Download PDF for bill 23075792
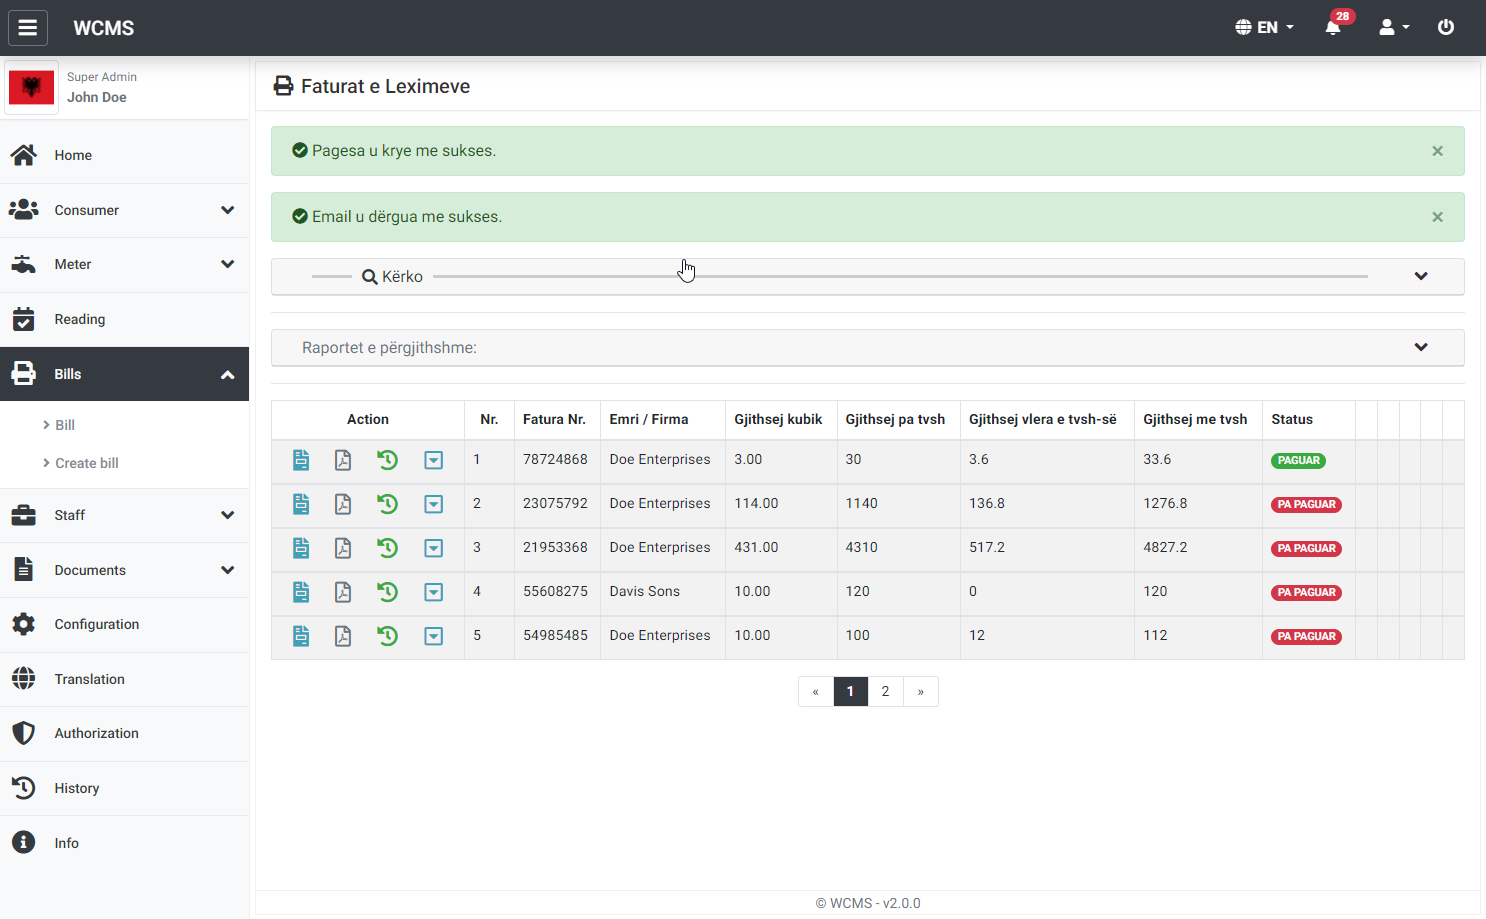The width and height of the screenshot is (1486, 919). click(343, 504)
